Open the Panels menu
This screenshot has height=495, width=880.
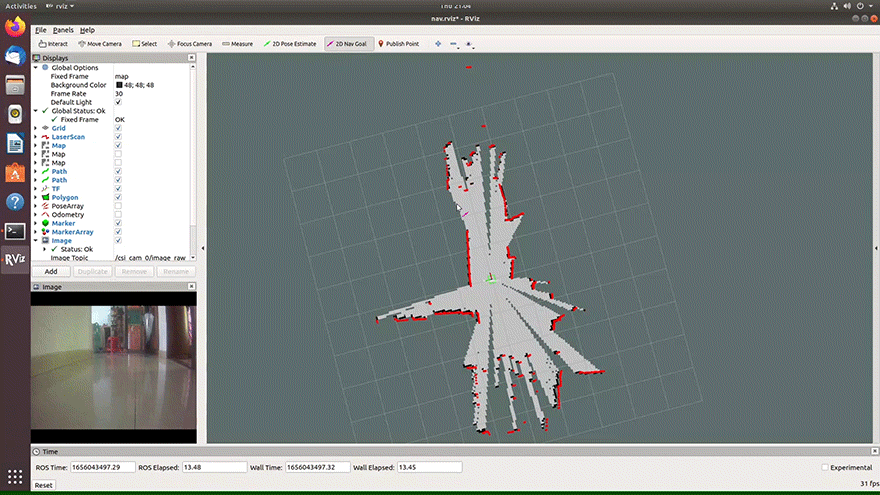click(x=63, y=30)
